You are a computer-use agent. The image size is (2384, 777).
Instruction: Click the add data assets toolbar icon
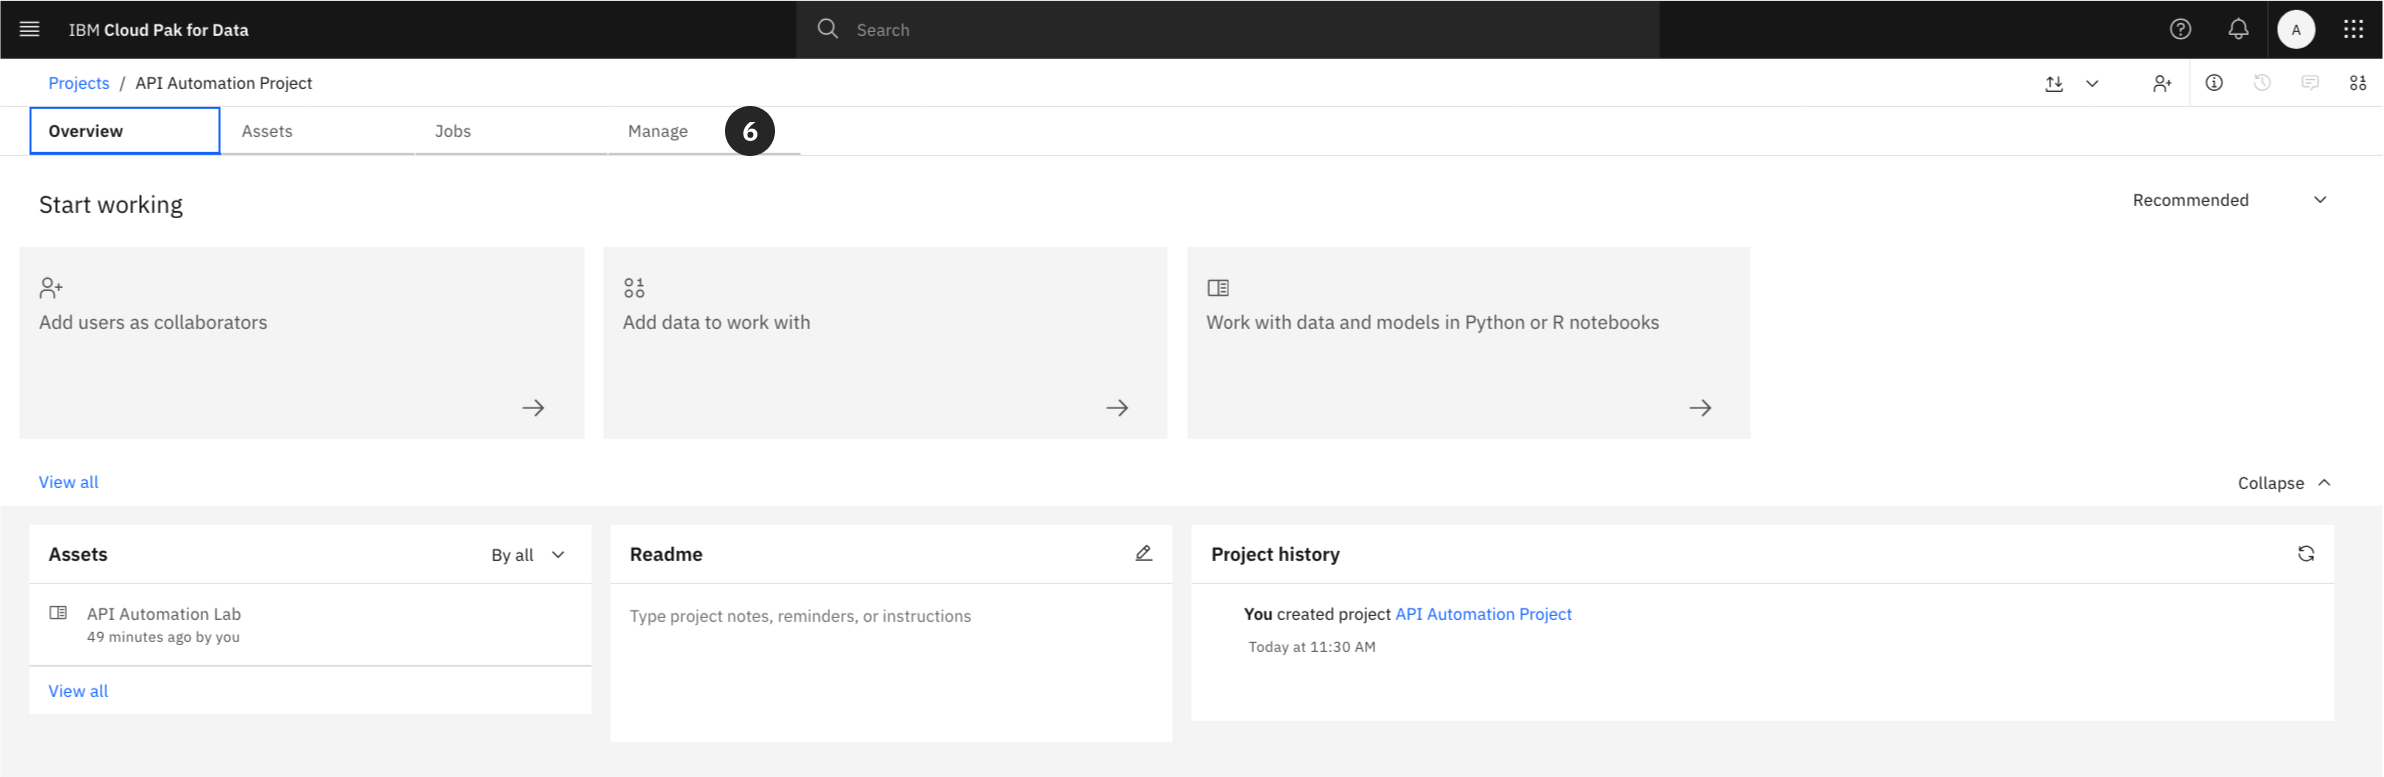[2357, 83]
